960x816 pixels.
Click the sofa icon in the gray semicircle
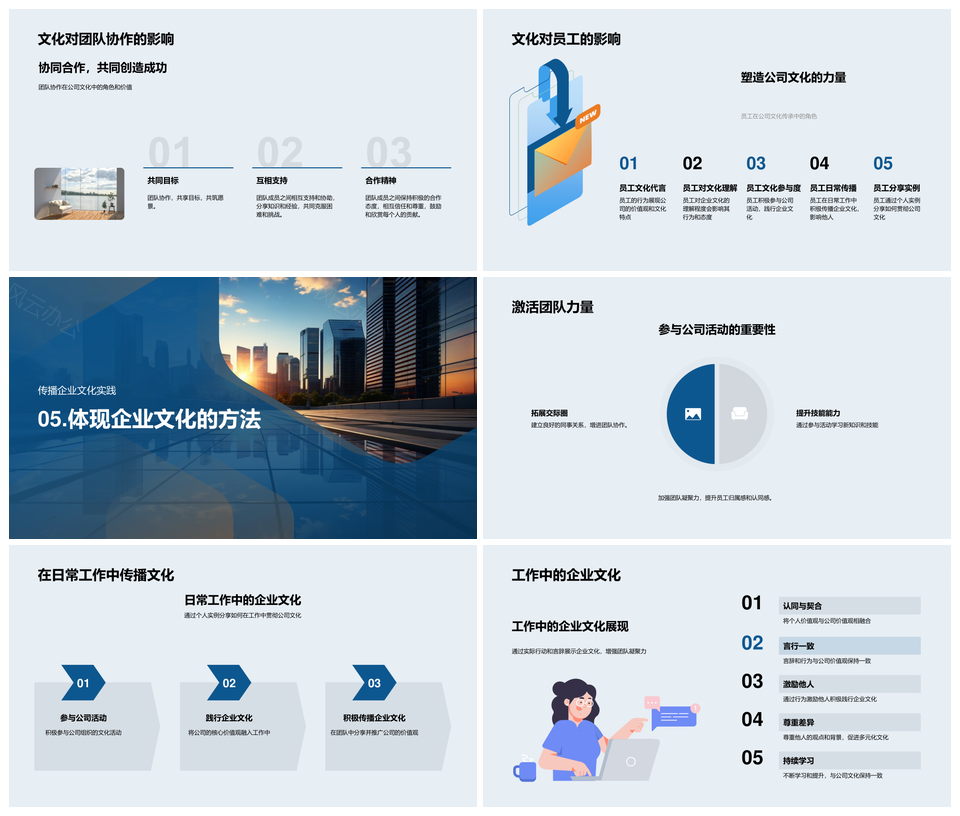pos(740,413)
